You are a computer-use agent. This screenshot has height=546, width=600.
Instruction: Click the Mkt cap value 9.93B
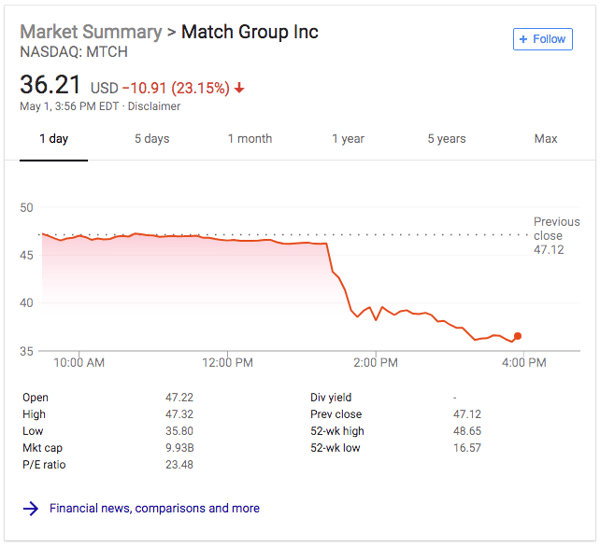point(180,448)
